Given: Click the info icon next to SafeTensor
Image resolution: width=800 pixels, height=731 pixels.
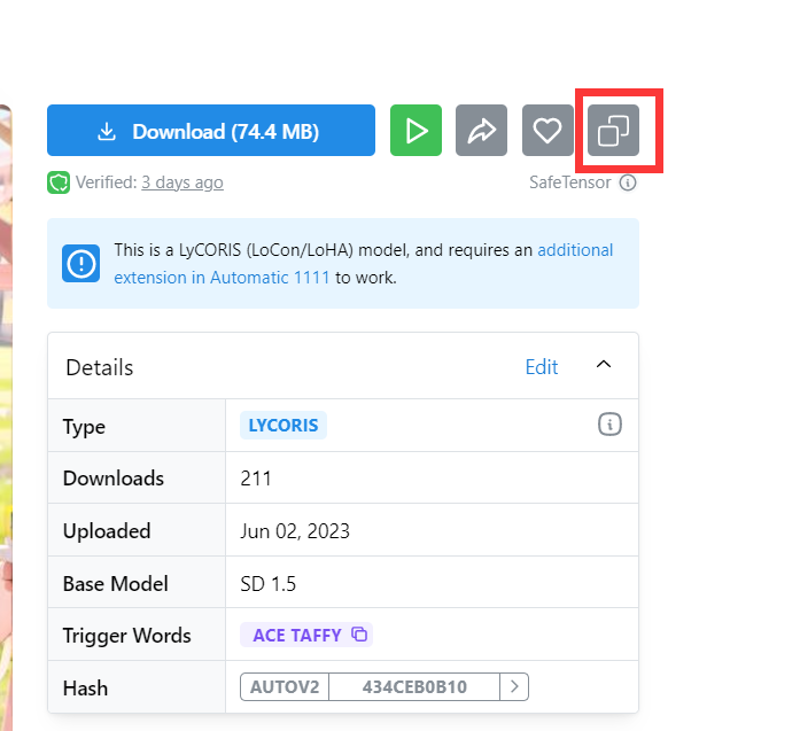Looking at the screenshot, I should pos(628,182).
